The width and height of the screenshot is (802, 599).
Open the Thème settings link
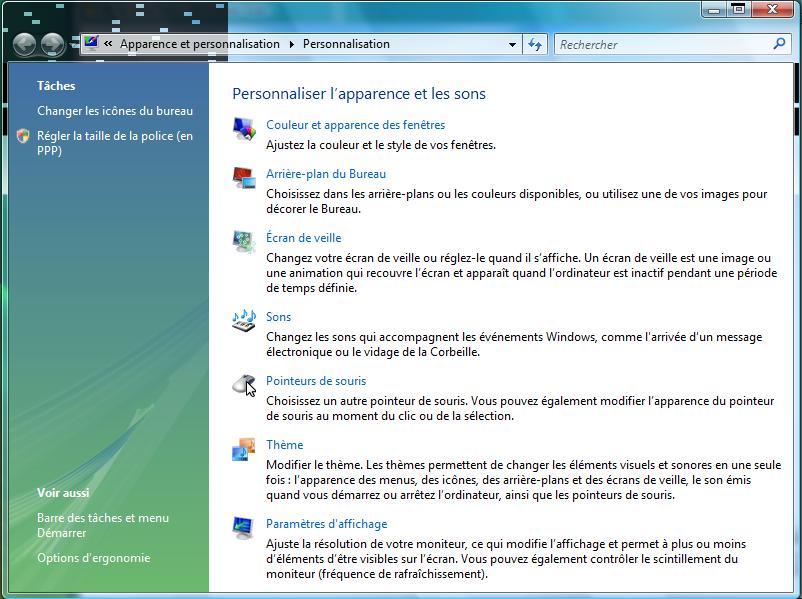(x=284, y=445)
